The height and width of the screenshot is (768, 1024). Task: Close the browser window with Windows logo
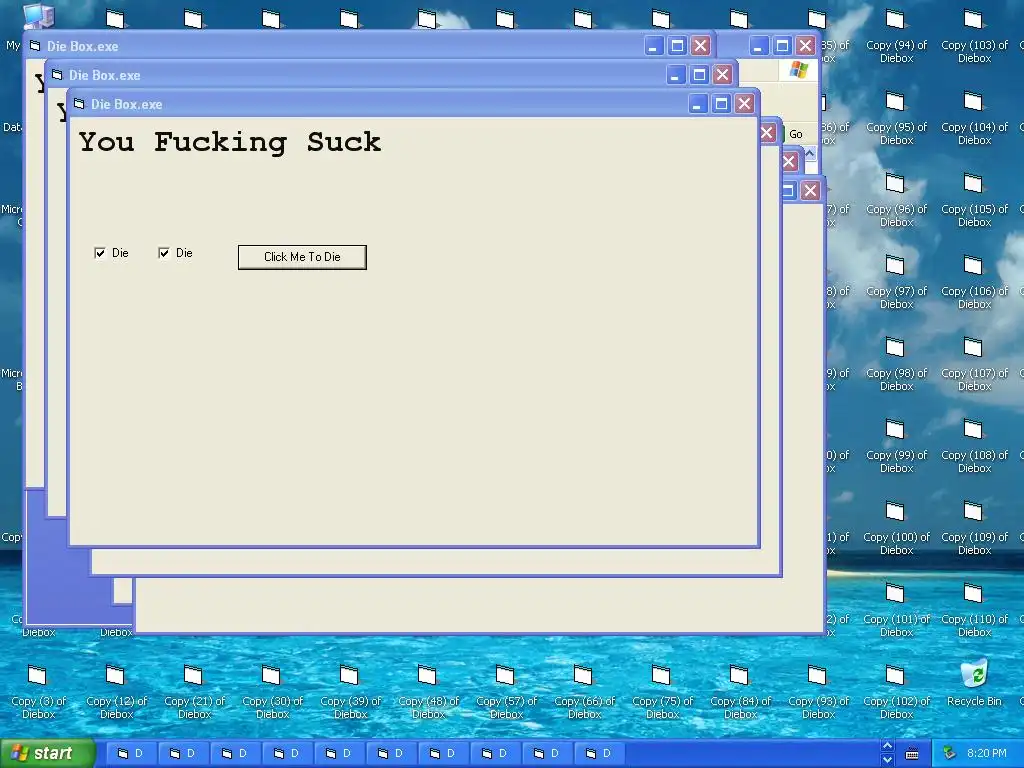point(805,46)
